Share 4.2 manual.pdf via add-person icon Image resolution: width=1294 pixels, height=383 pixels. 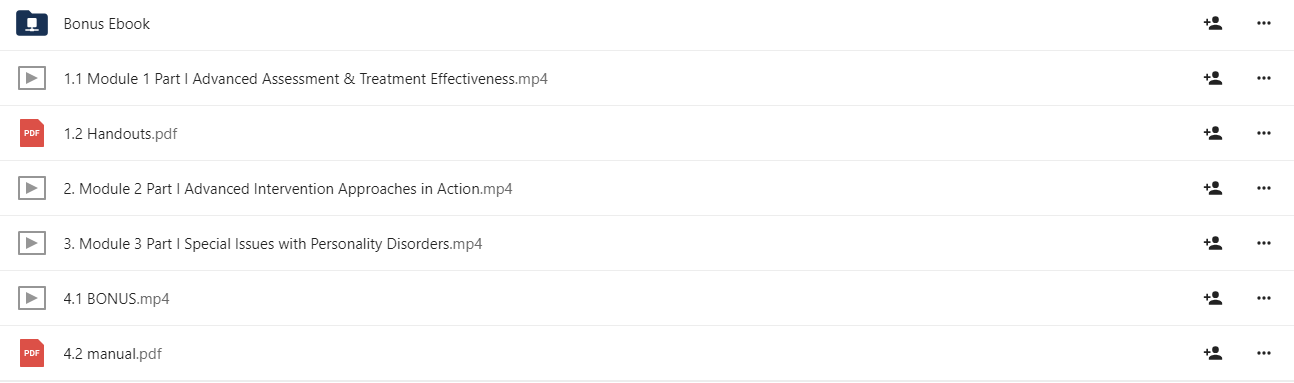1213,353
